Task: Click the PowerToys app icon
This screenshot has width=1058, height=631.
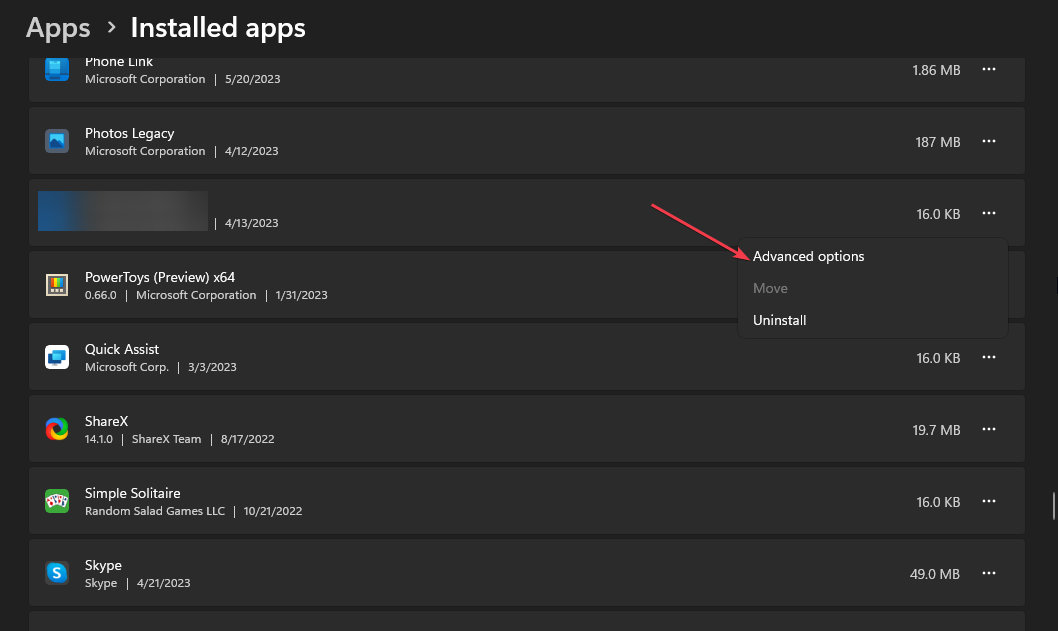Action: (x=57, y=285)
